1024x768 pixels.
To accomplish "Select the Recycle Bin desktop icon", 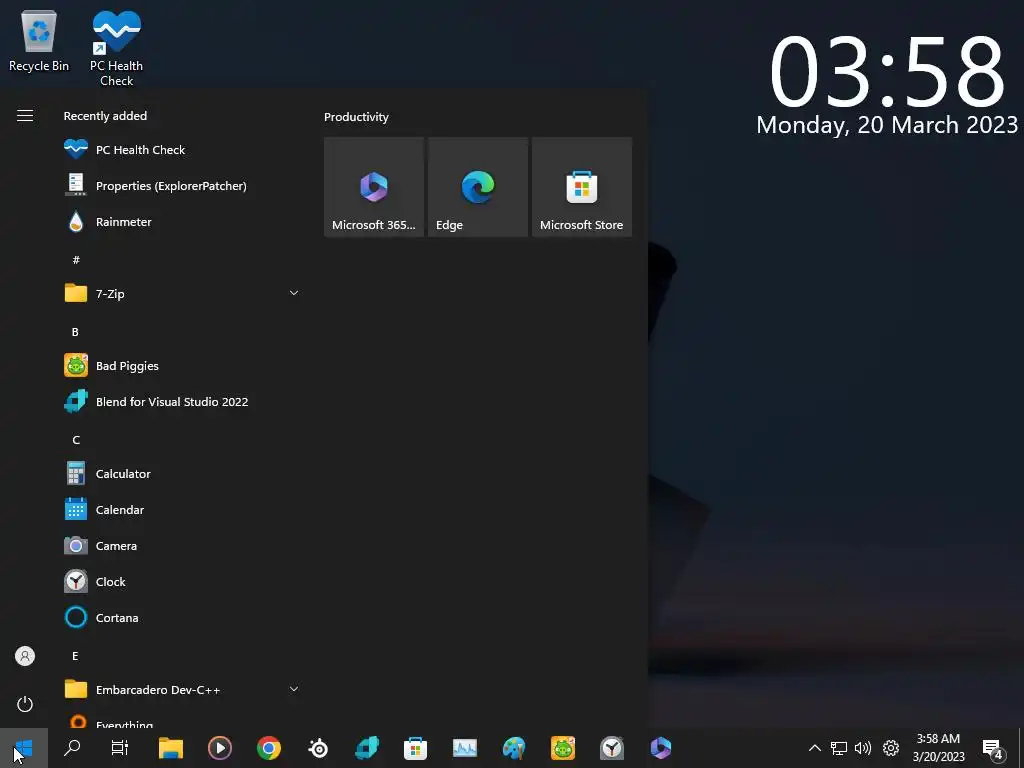I will pos(39,40).
